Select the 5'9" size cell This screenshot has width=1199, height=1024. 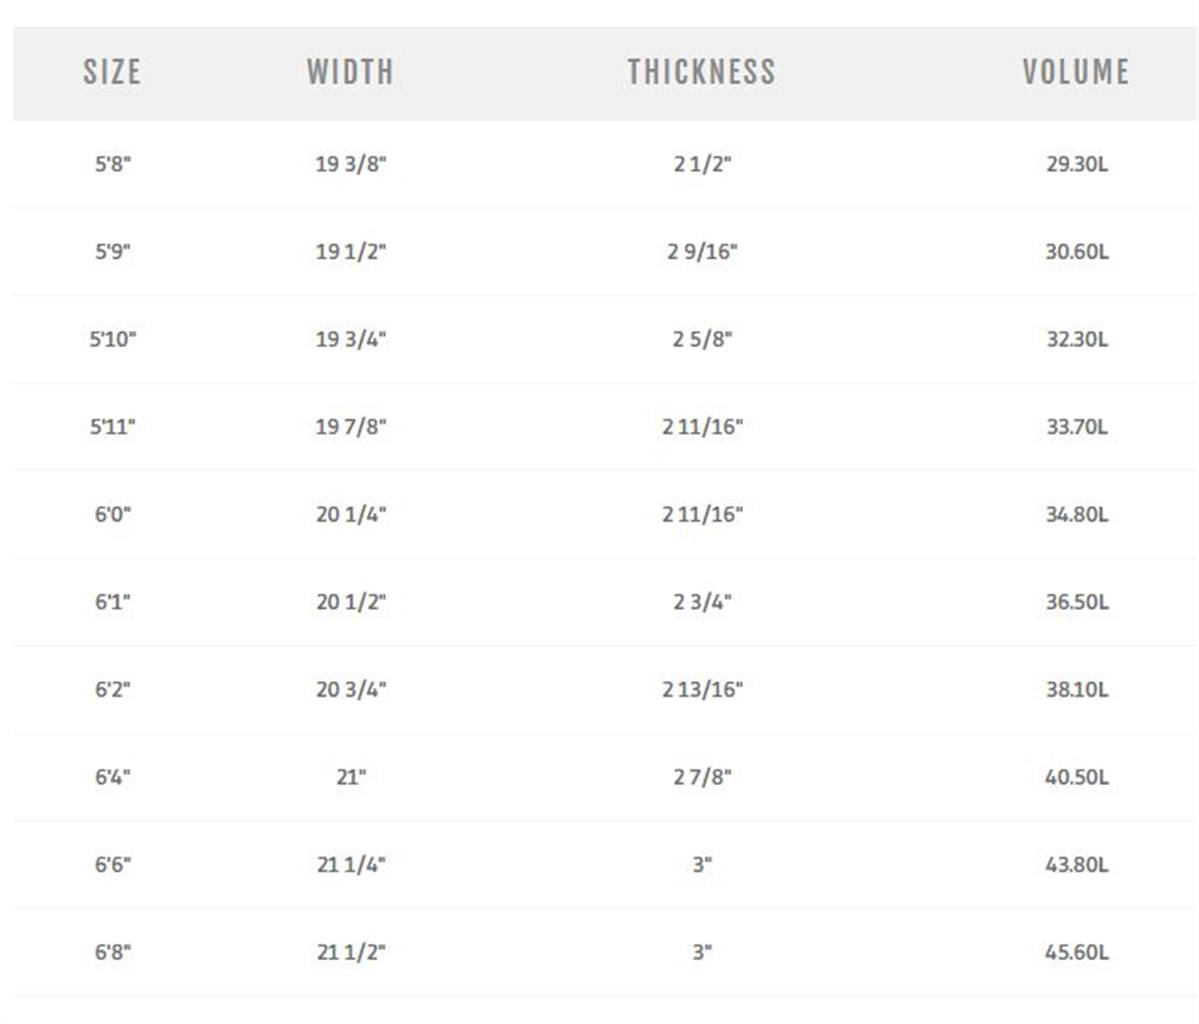[112, 252]
